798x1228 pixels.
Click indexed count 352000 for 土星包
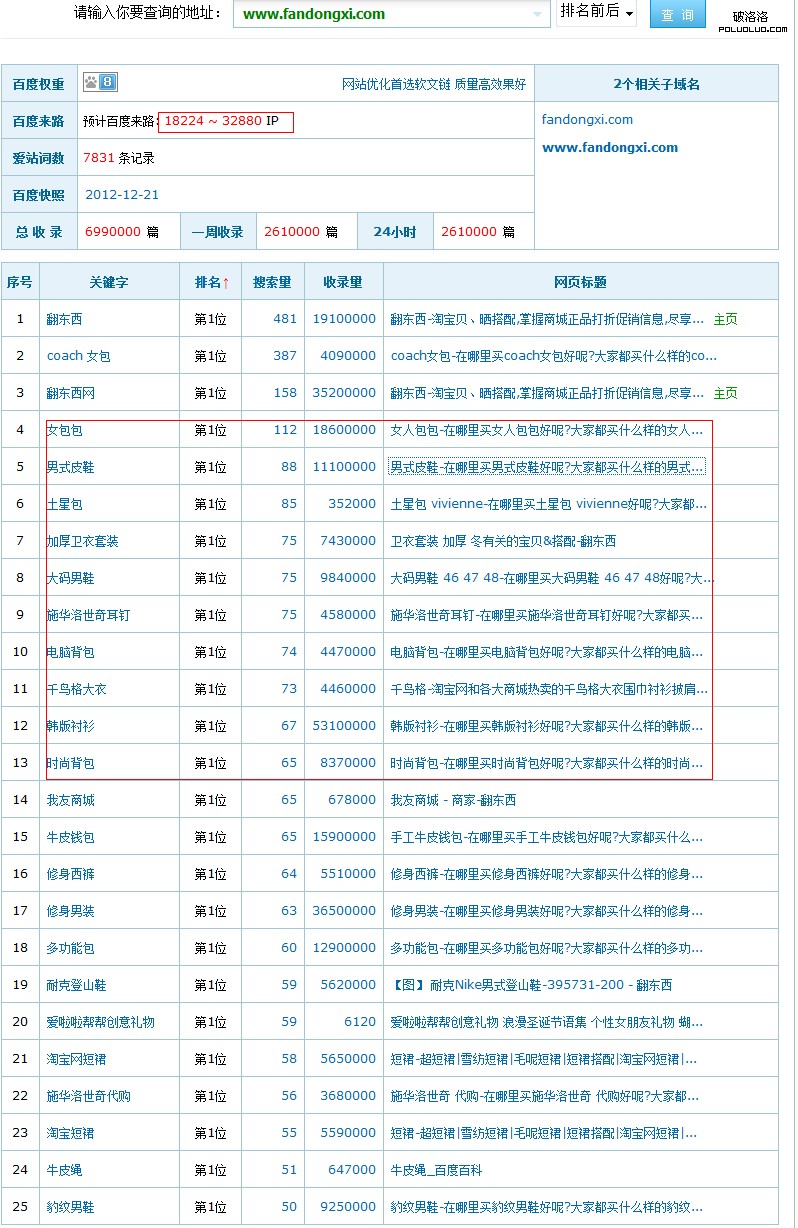[x=352, y=504]
